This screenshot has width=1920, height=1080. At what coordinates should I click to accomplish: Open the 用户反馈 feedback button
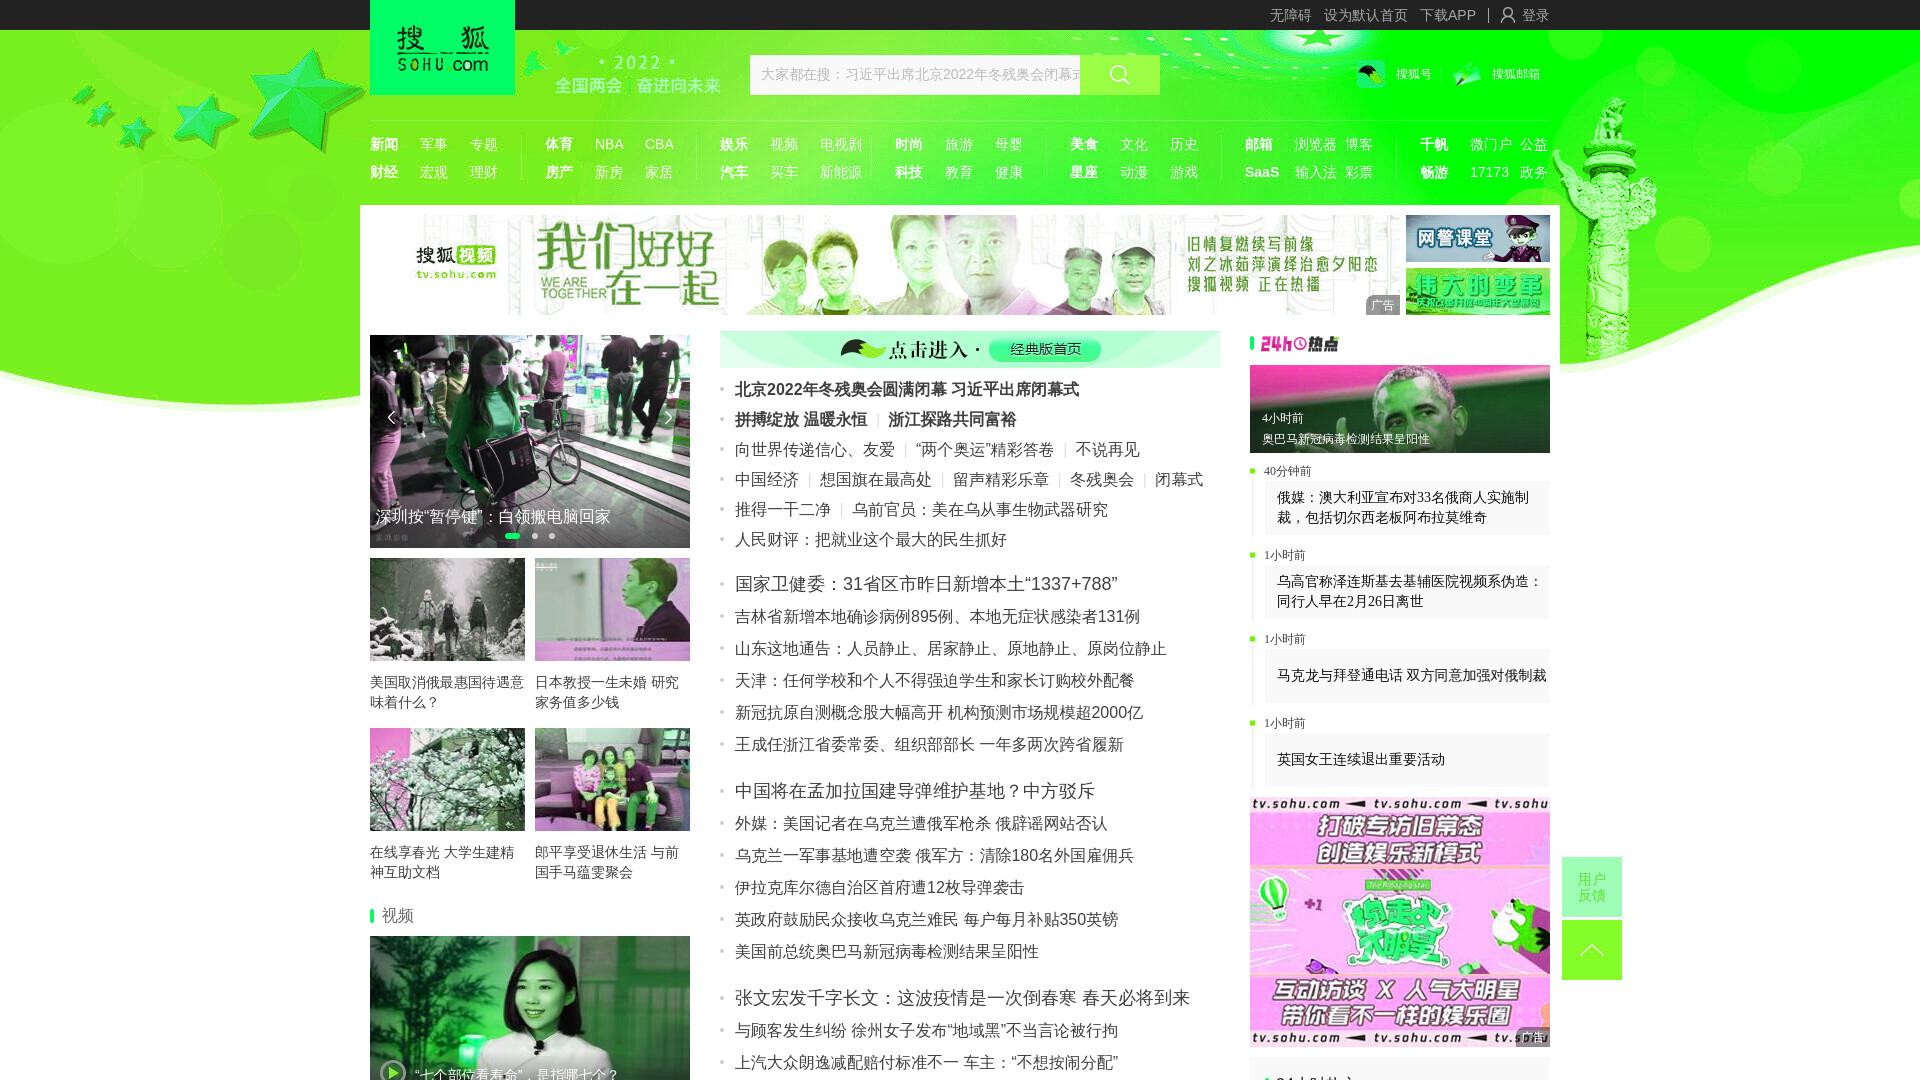[x=1592, y=887]
